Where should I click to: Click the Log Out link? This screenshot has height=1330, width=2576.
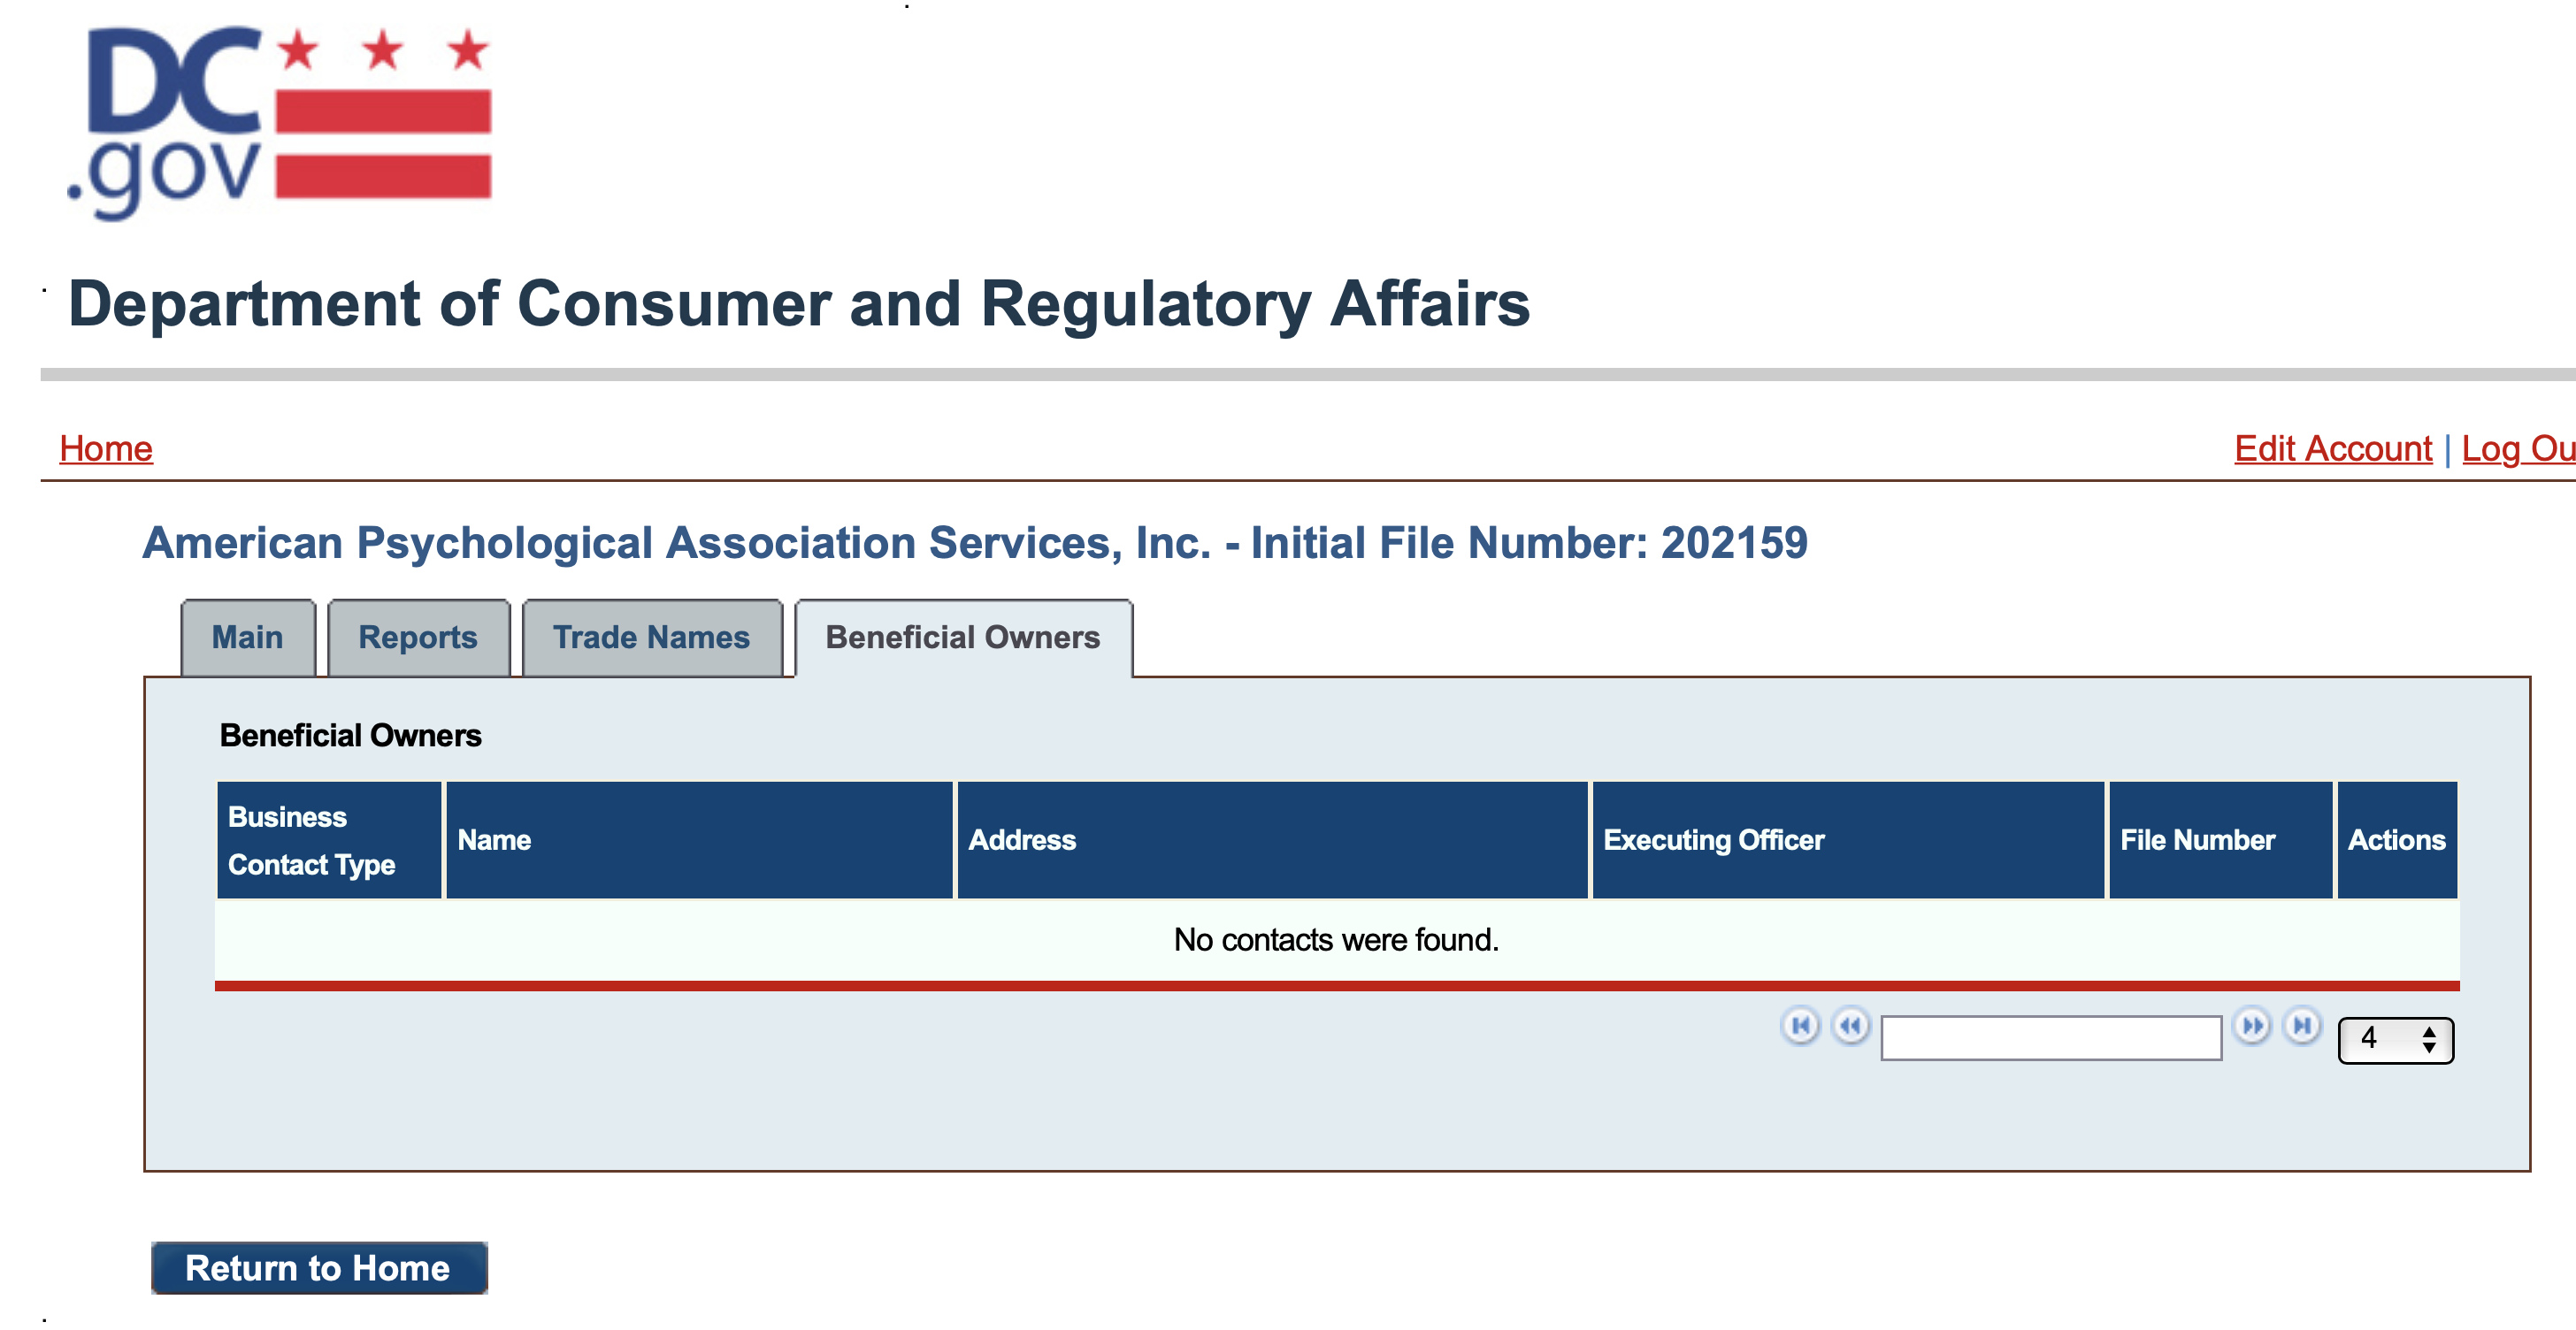2517,449
